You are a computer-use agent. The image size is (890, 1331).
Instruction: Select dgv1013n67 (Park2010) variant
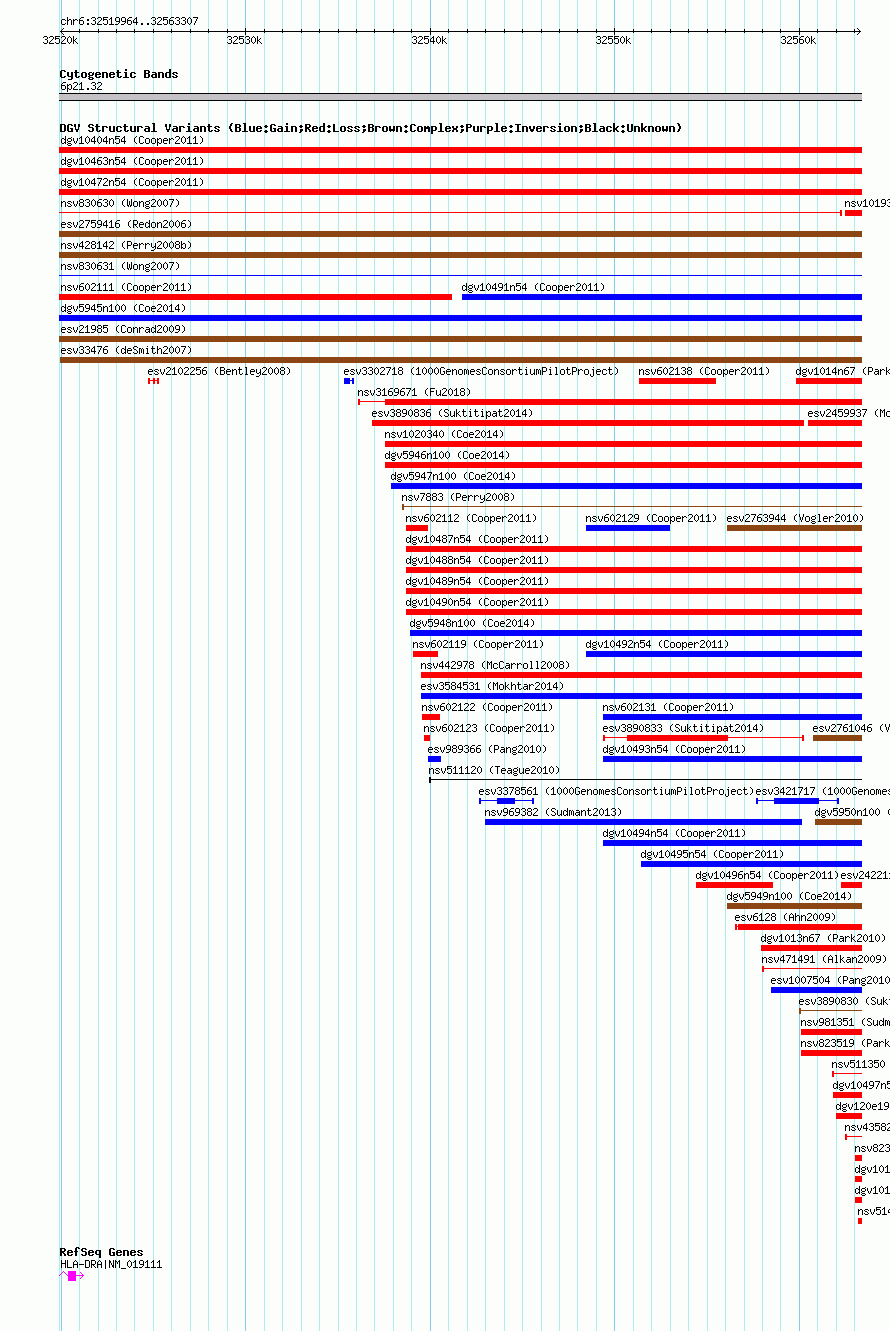point(811,948)
